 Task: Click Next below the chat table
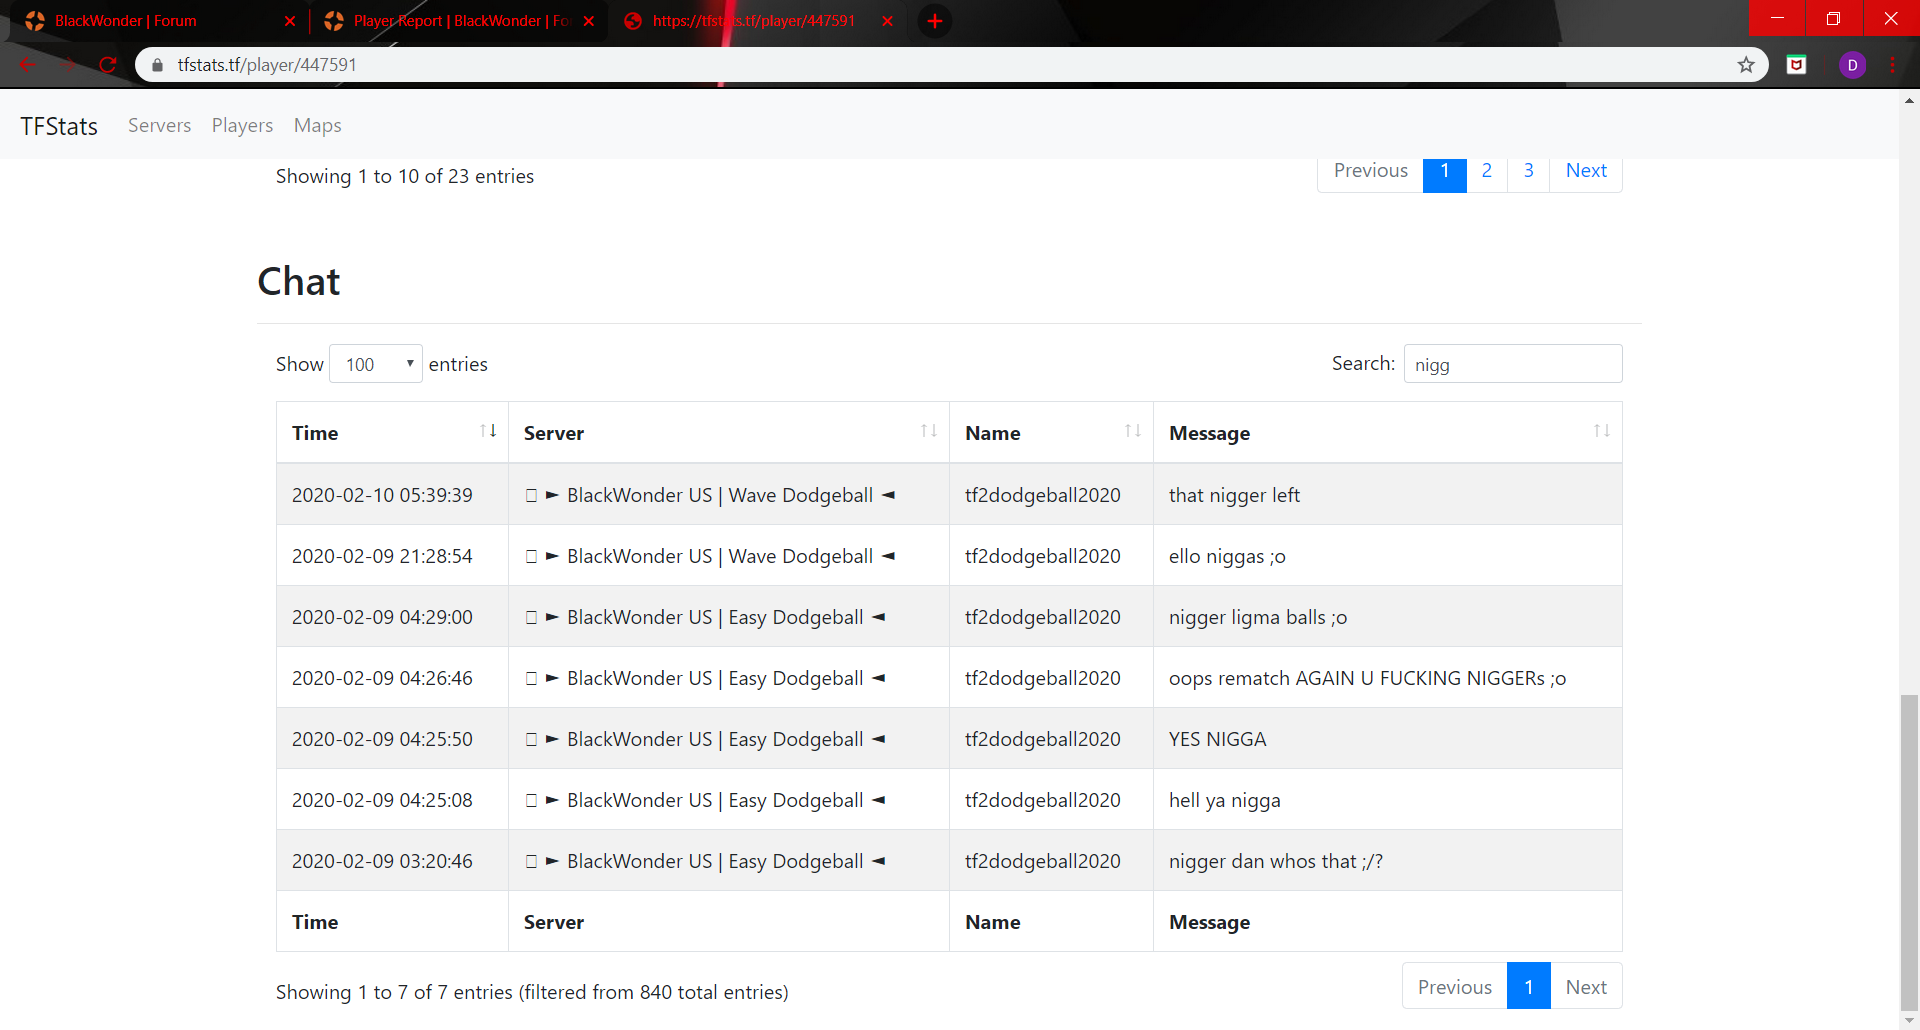pos(1586,987)
